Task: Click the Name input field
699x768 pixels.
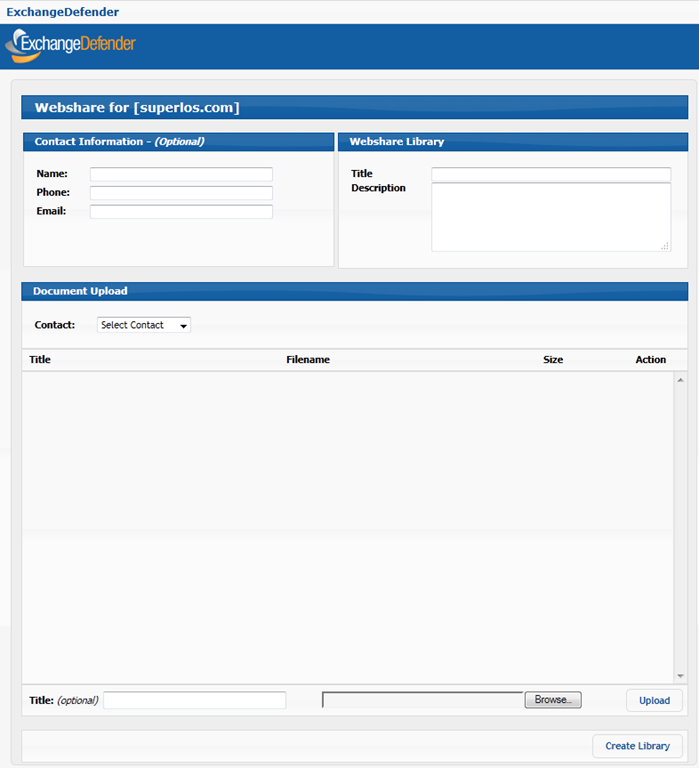Action: pos(181,174)
